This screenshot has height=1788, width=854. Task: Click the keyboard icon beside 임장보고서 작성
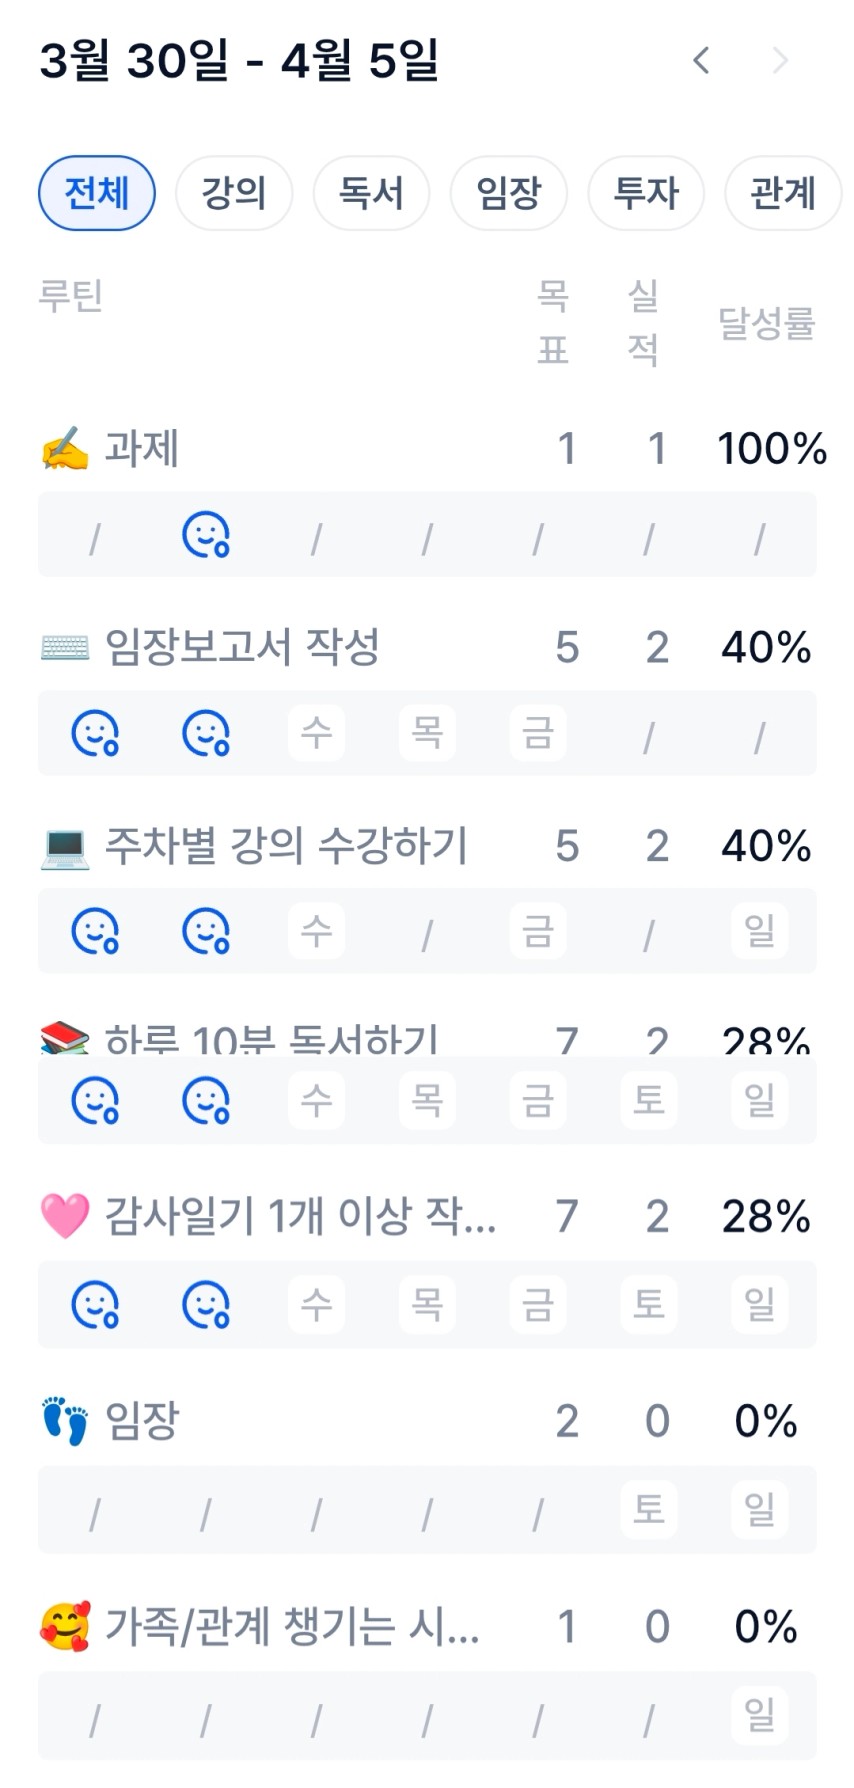click(65, 648)
